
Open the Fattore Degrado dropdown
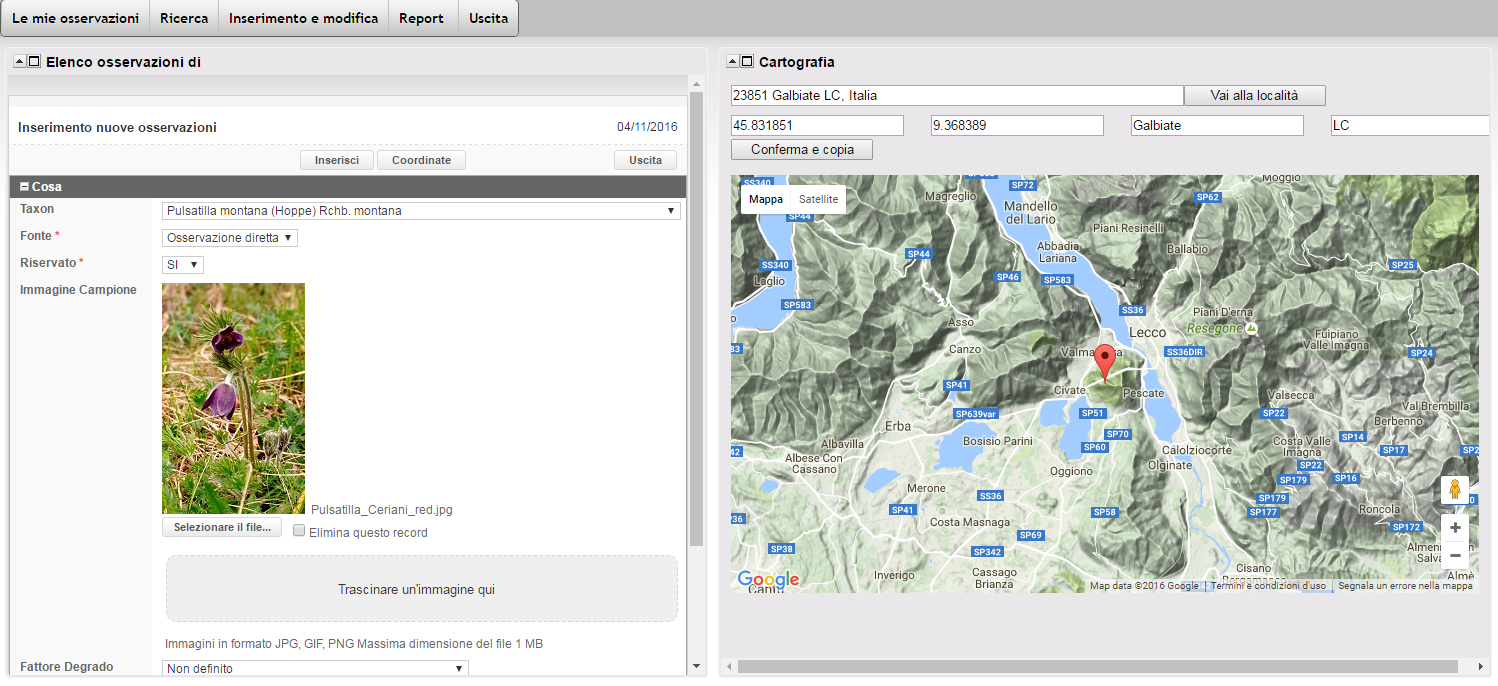coord(315,668)
